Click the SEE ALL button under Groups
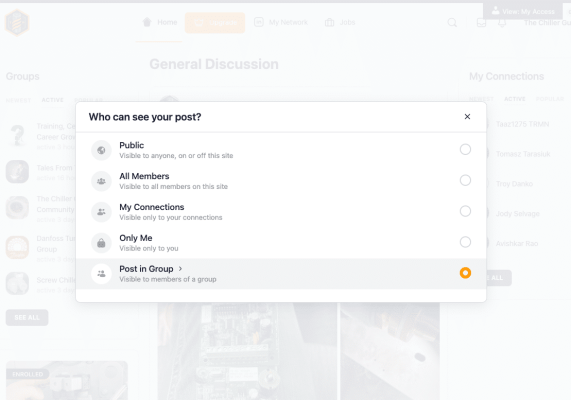 tap(27, 318)
